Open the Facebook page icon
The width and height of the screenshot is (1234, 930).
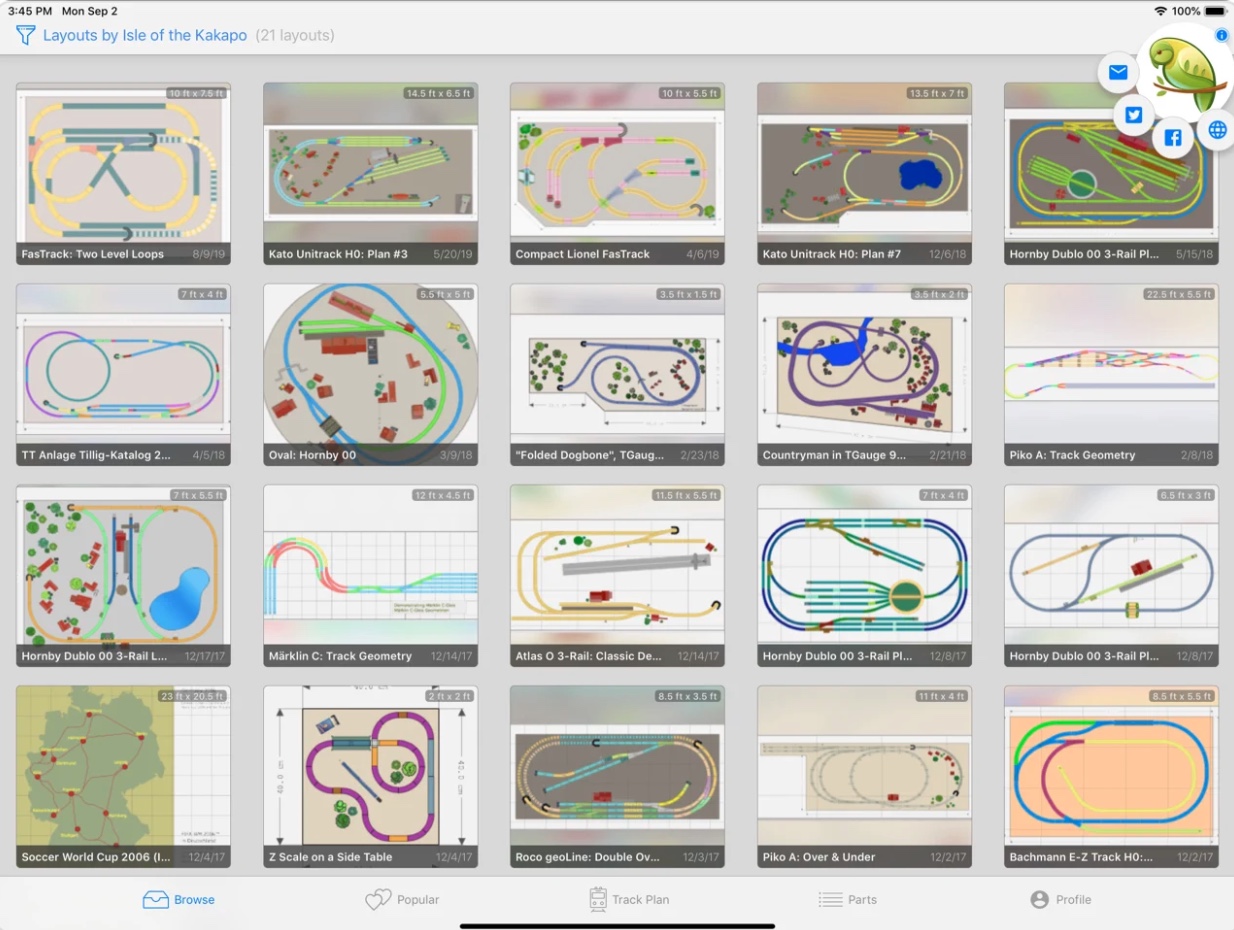tap(1173, 138)
